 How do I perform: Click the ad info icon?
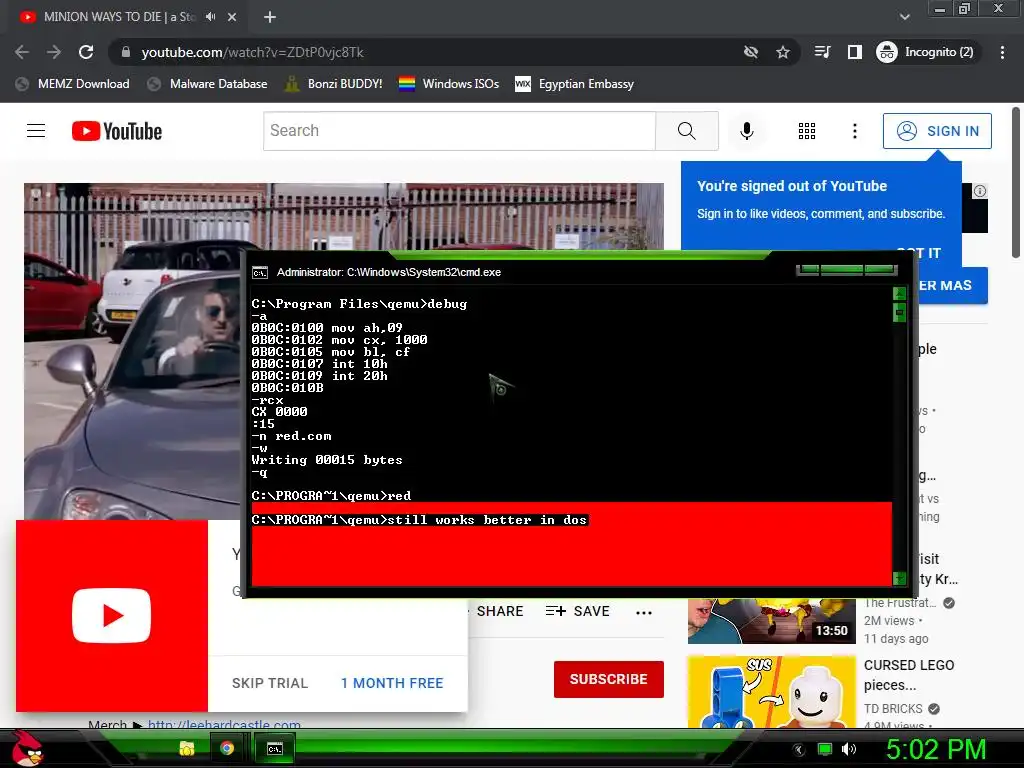[980, 191]
